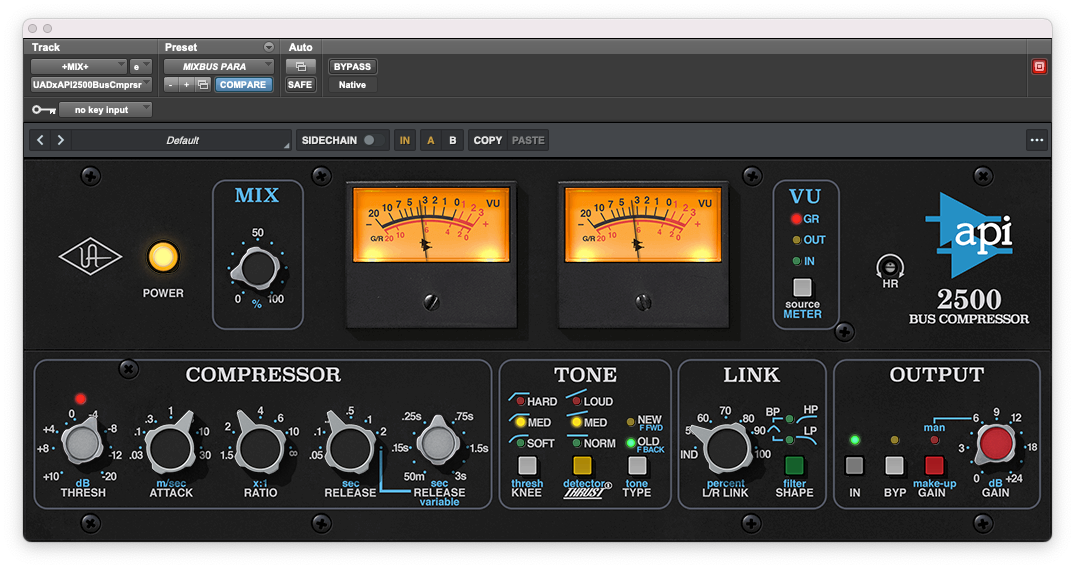
Task: Click the NORM thrust indicator
Action: pyautogui.click(x=577, y=444)
